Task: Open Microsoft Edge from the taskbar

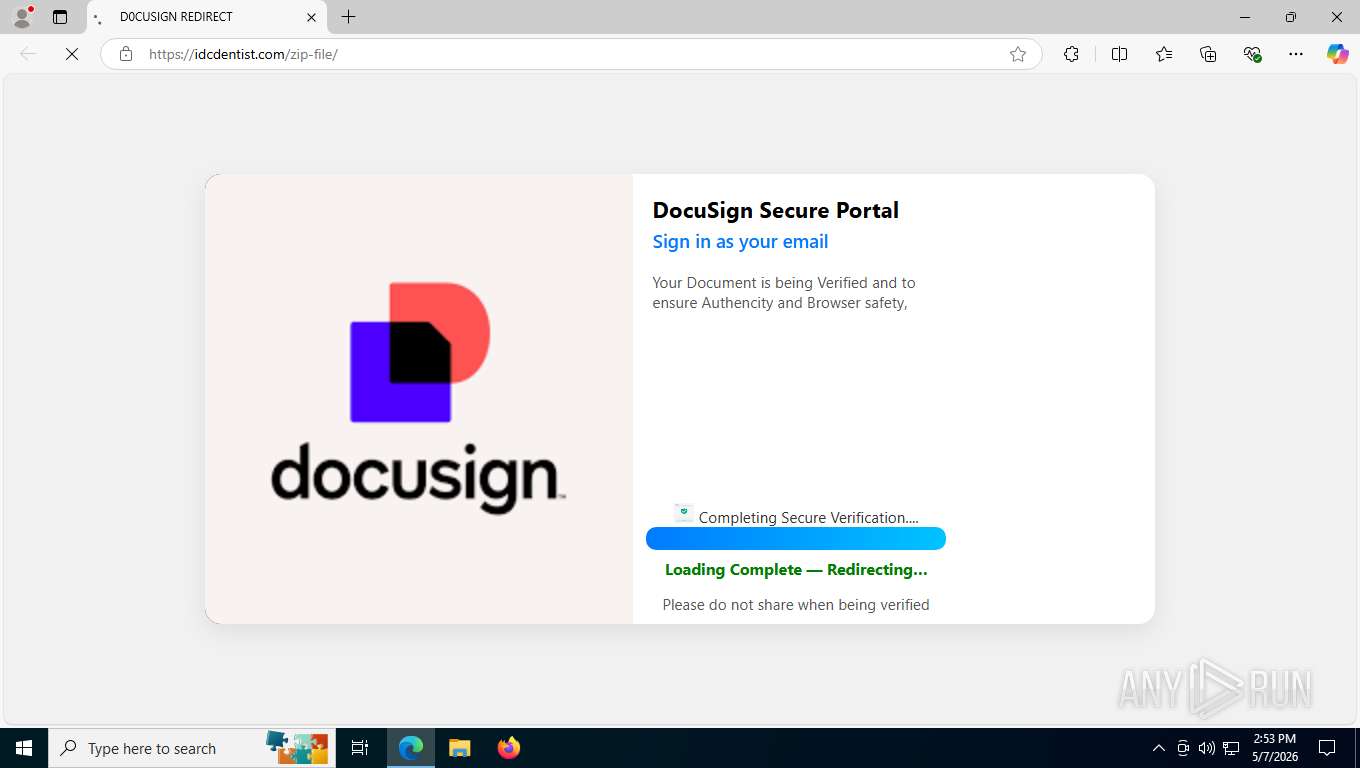Action: click(411, 748)
